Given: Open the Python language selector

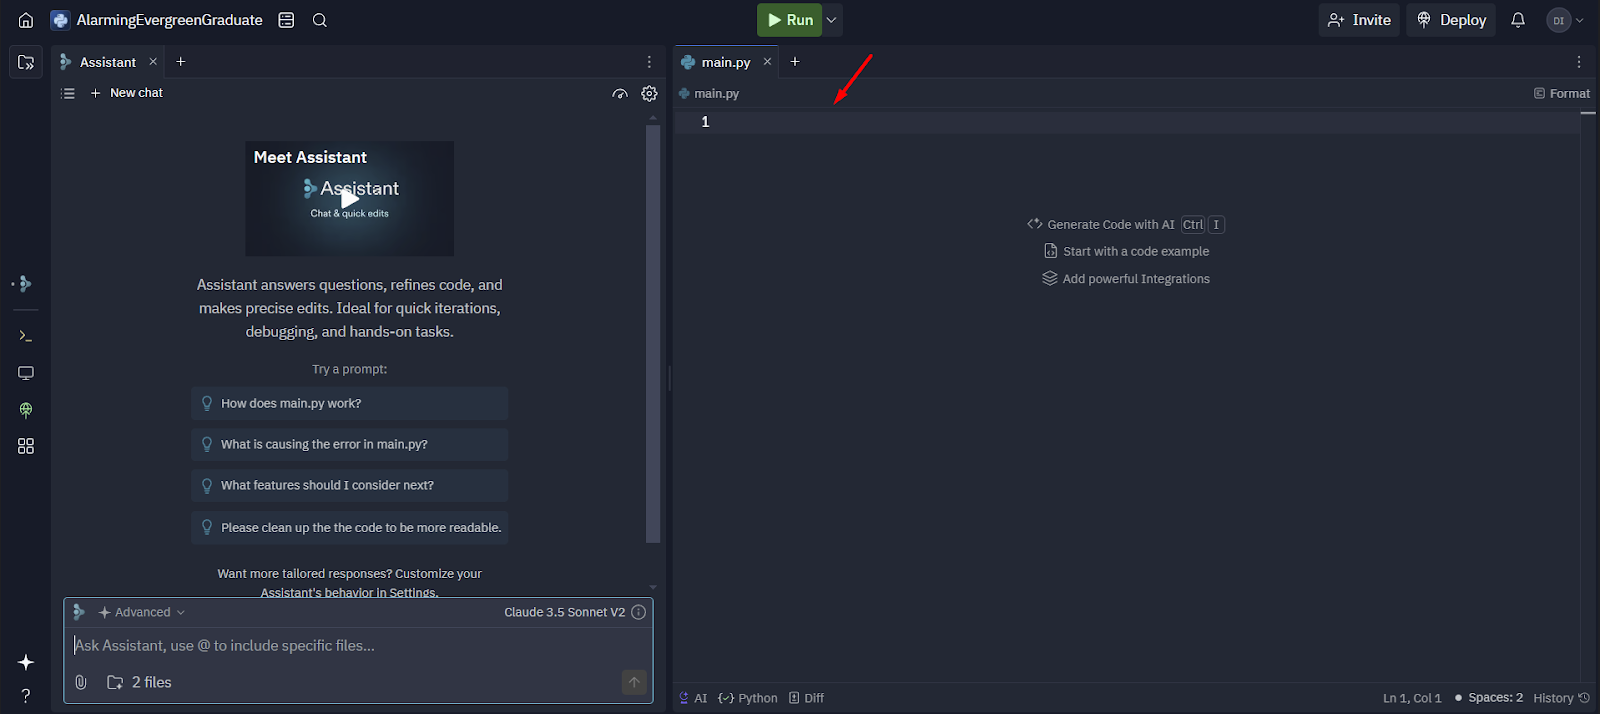Looking at the screenshot, I should tap(748, 698).
